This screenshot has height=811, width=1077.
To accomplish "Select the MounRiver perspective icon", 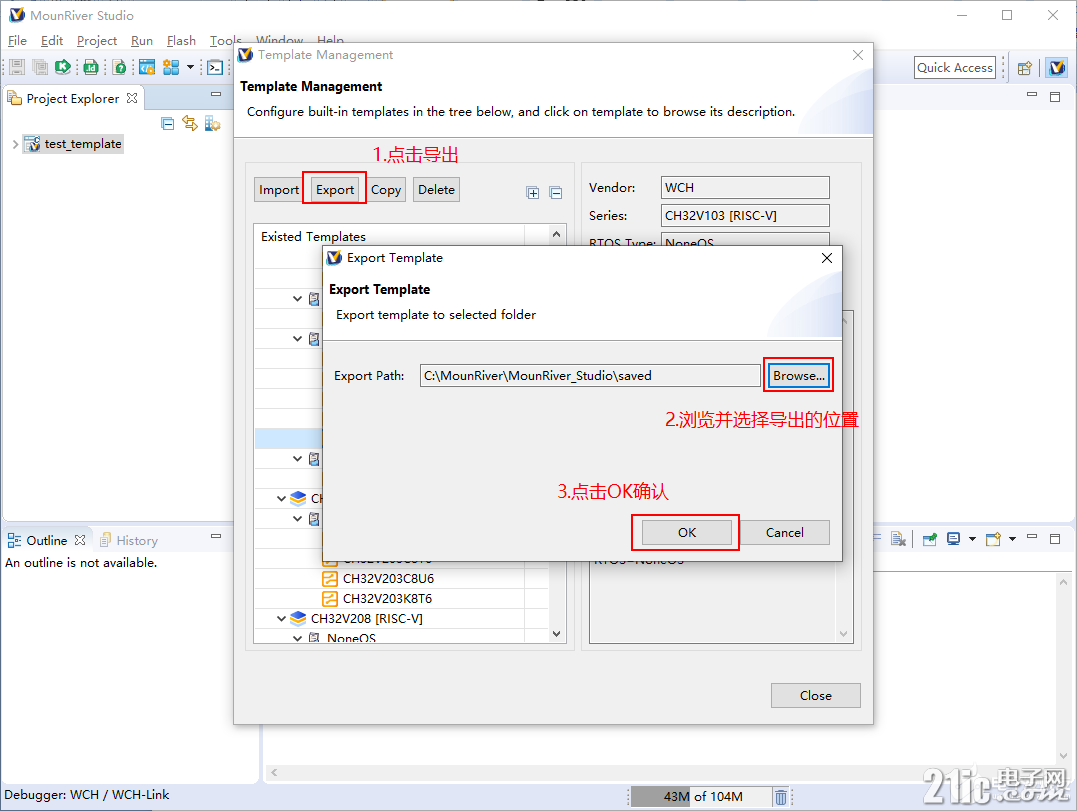I will pos(1057,67).
